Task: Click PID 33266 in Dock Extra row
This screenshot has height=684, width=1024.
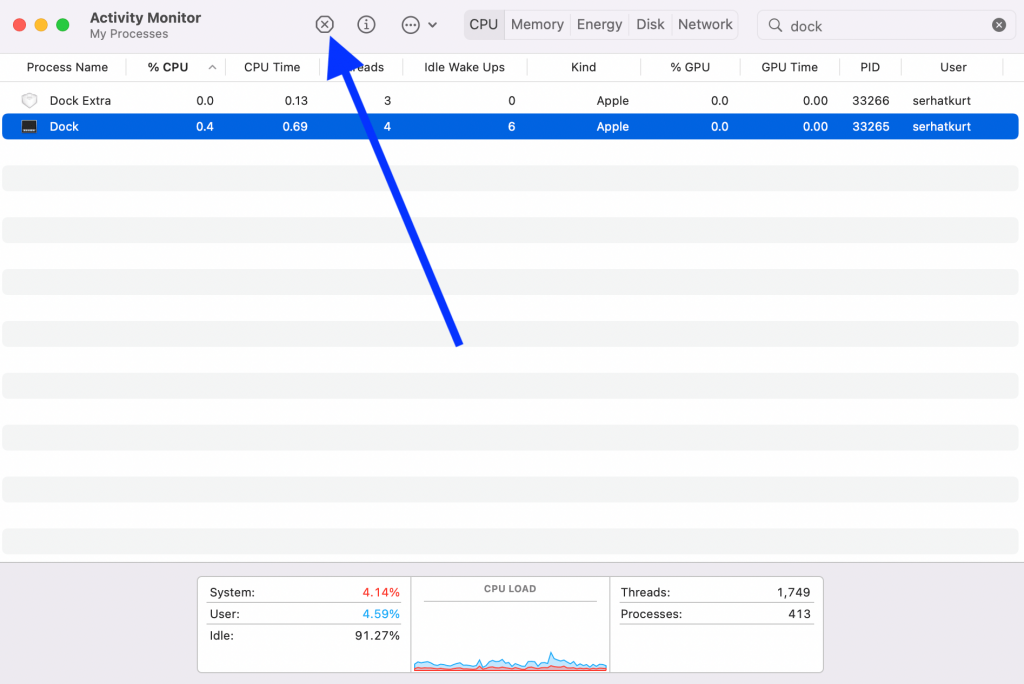Action: [x=871, y=101]
